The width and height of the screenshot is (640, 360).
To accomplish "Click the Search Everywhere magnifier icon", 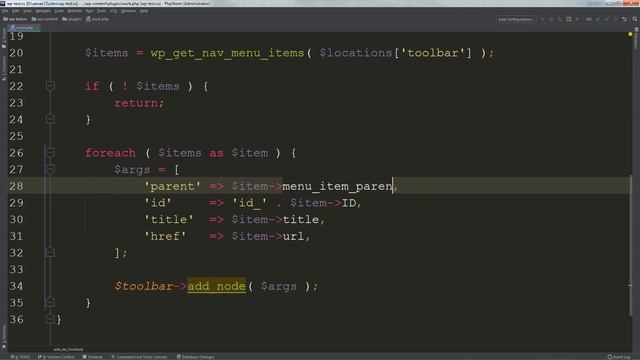I will [635, 19].
